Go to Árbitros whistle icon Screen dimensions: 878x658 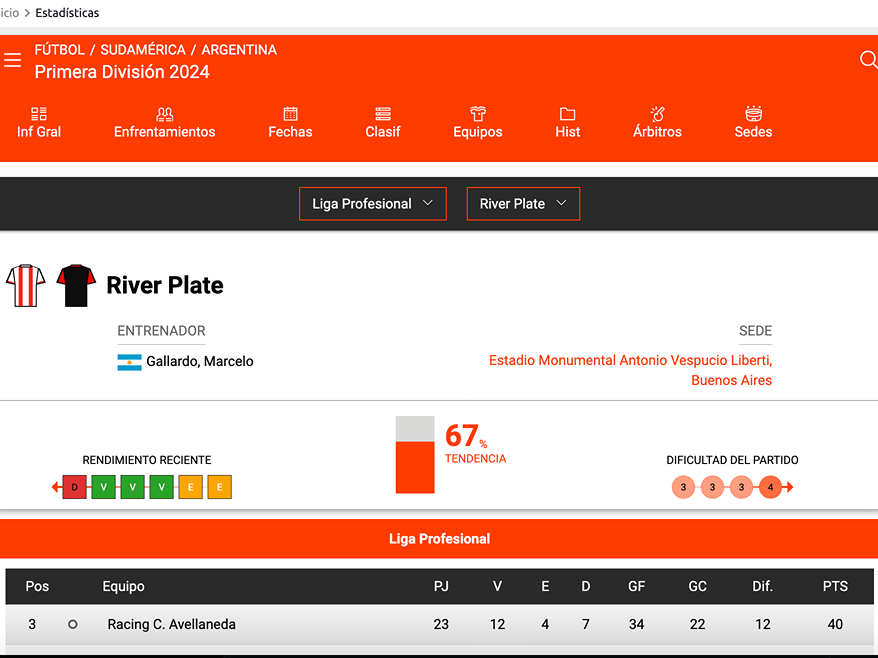pyautogui.click(x=657, y=114)
